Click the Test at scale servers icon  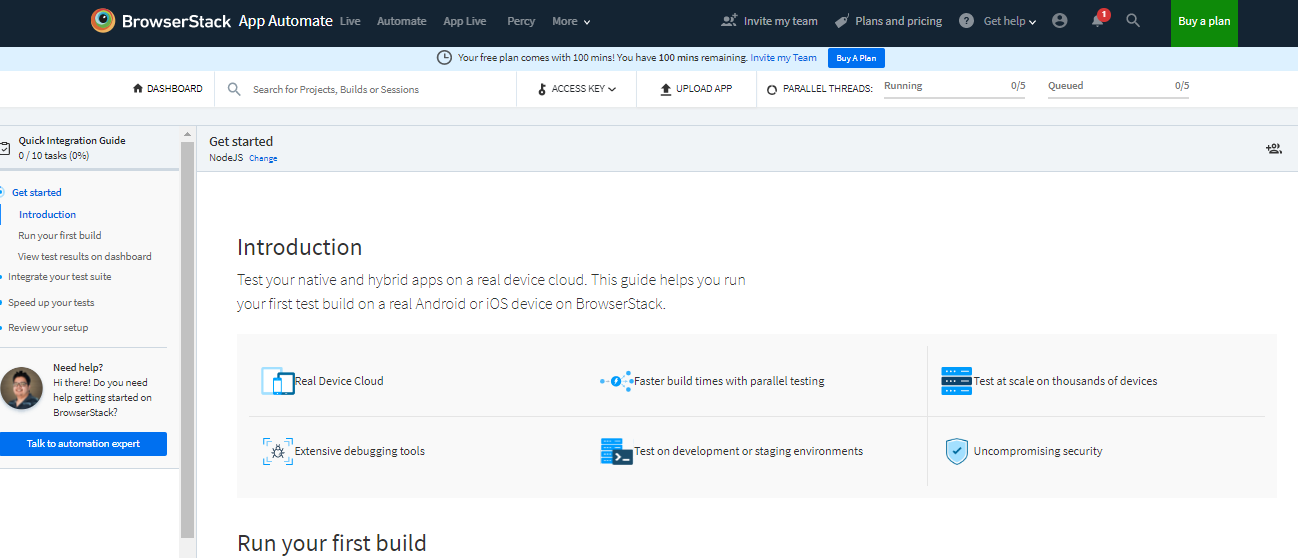956,381
